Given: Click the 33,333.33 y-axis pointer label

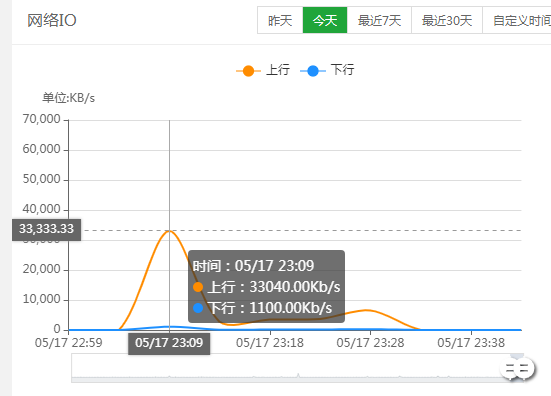Looking at the screenshot, I should click(x=46, y=229).
